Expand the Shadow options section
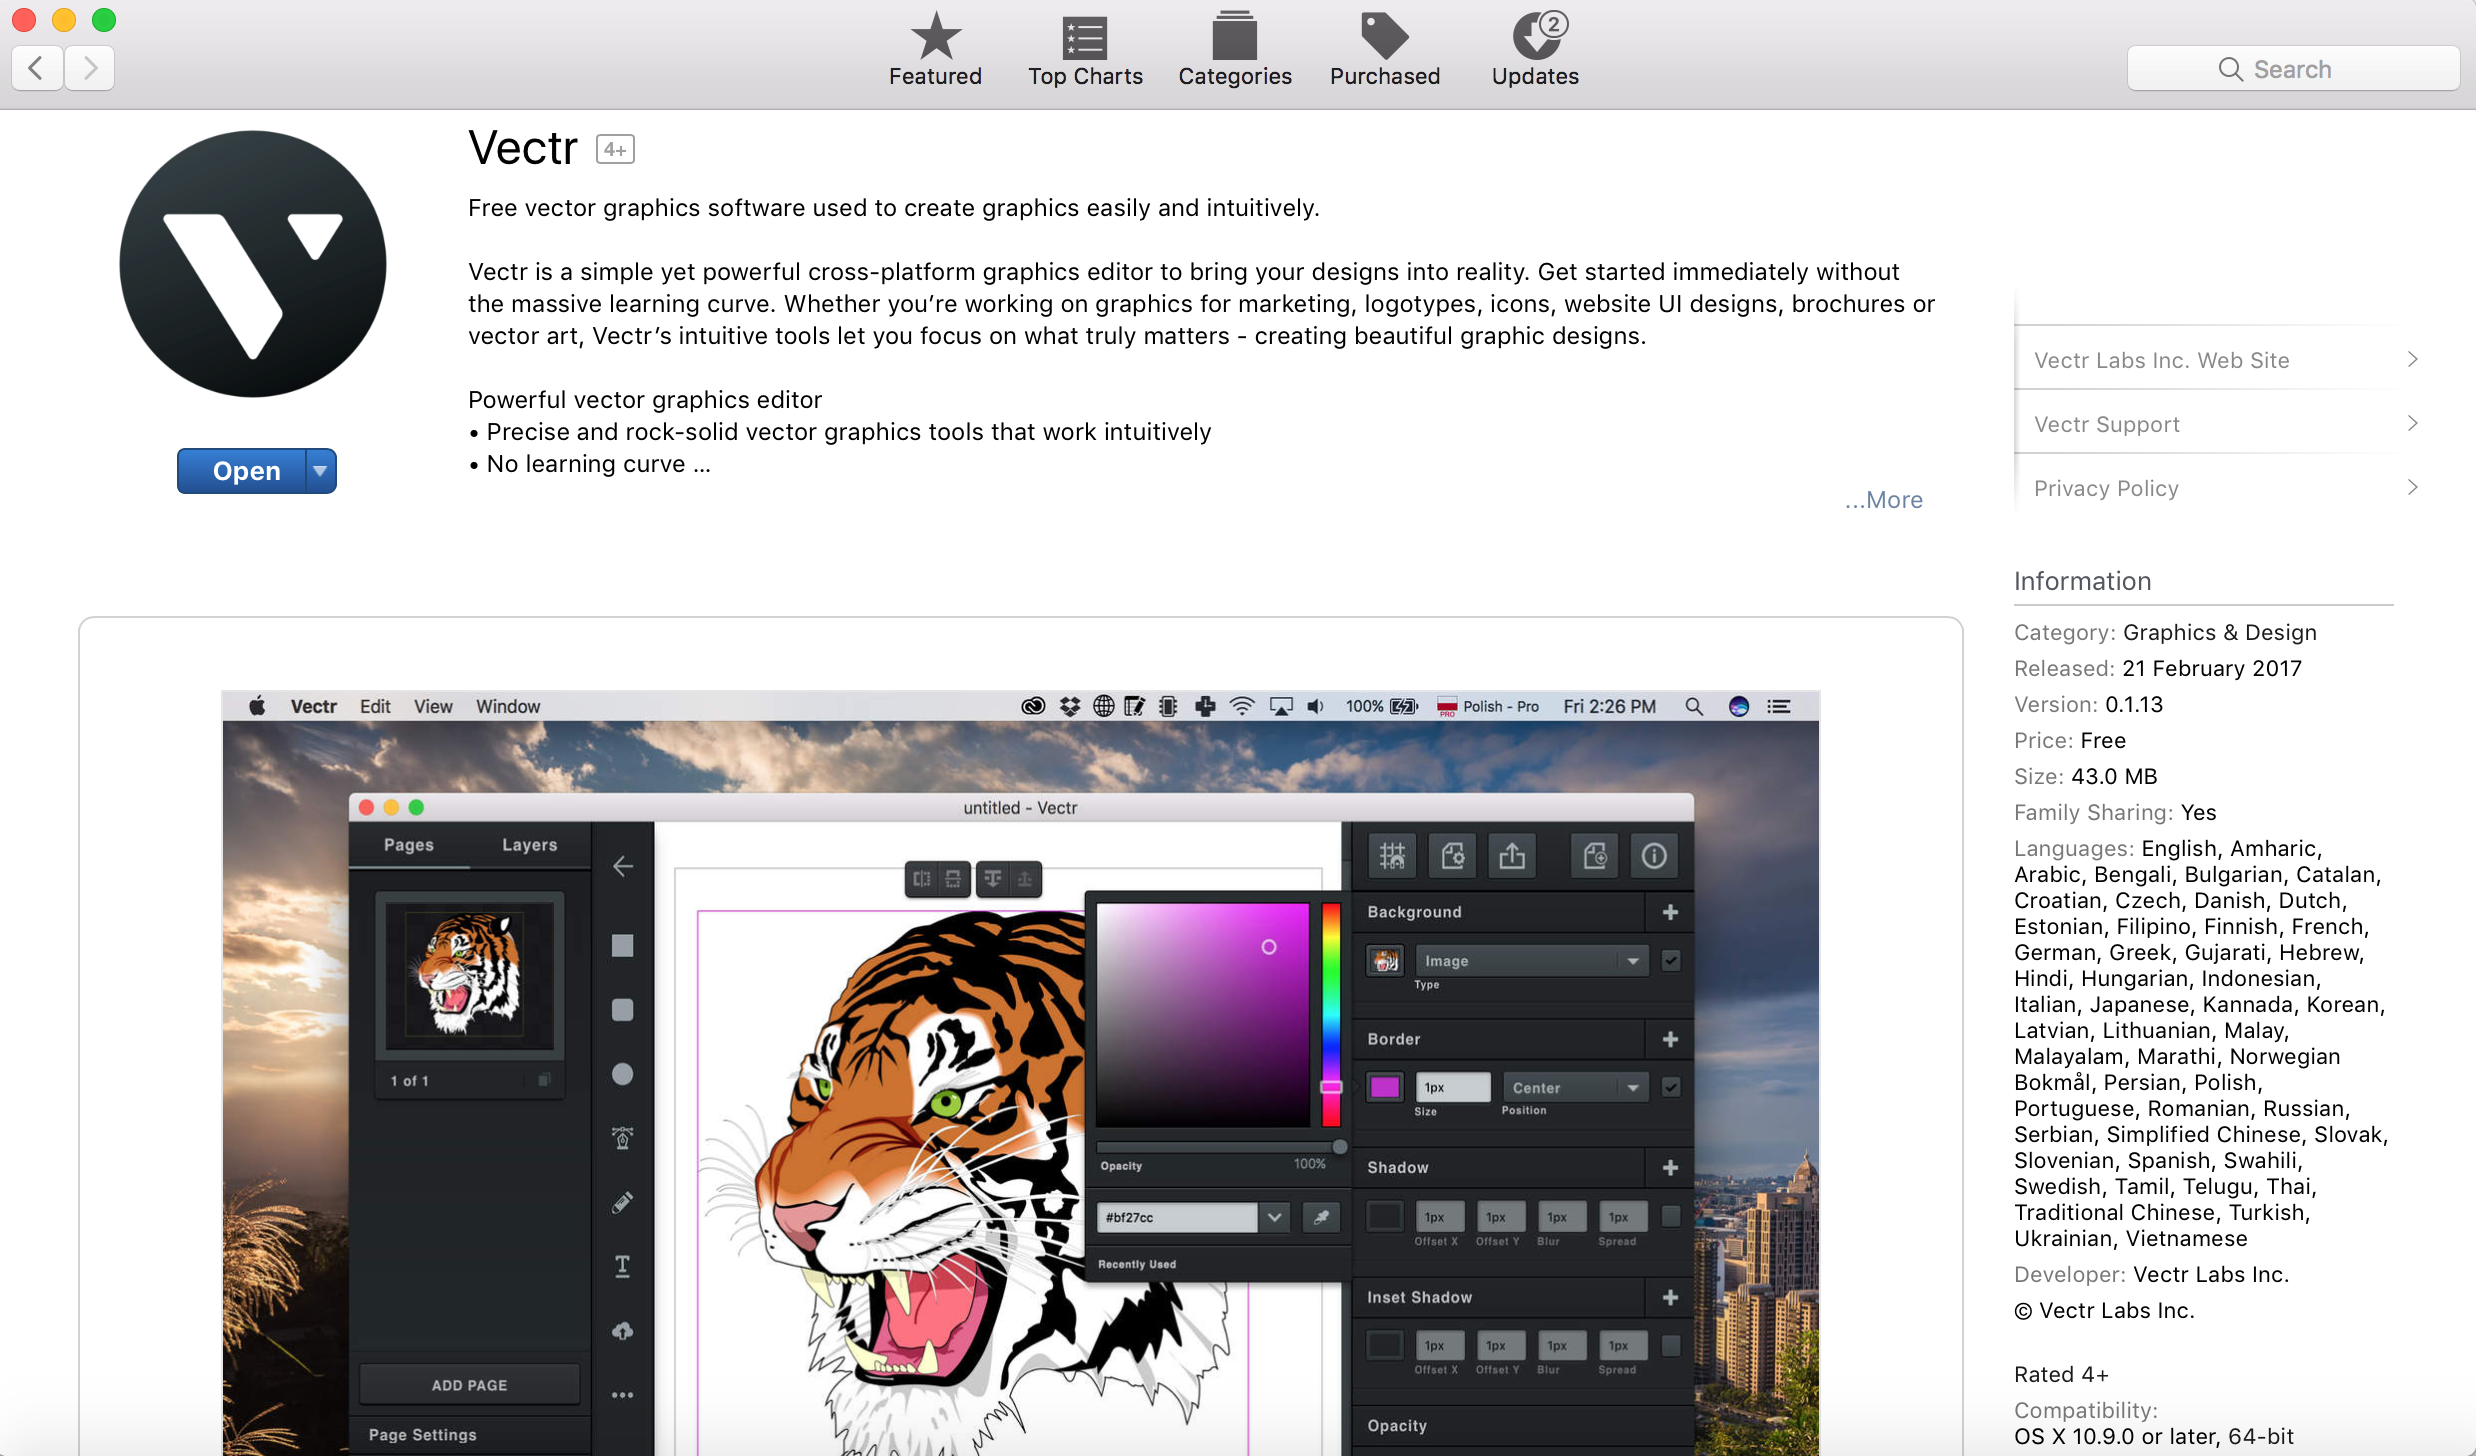 [1670, 1167]
